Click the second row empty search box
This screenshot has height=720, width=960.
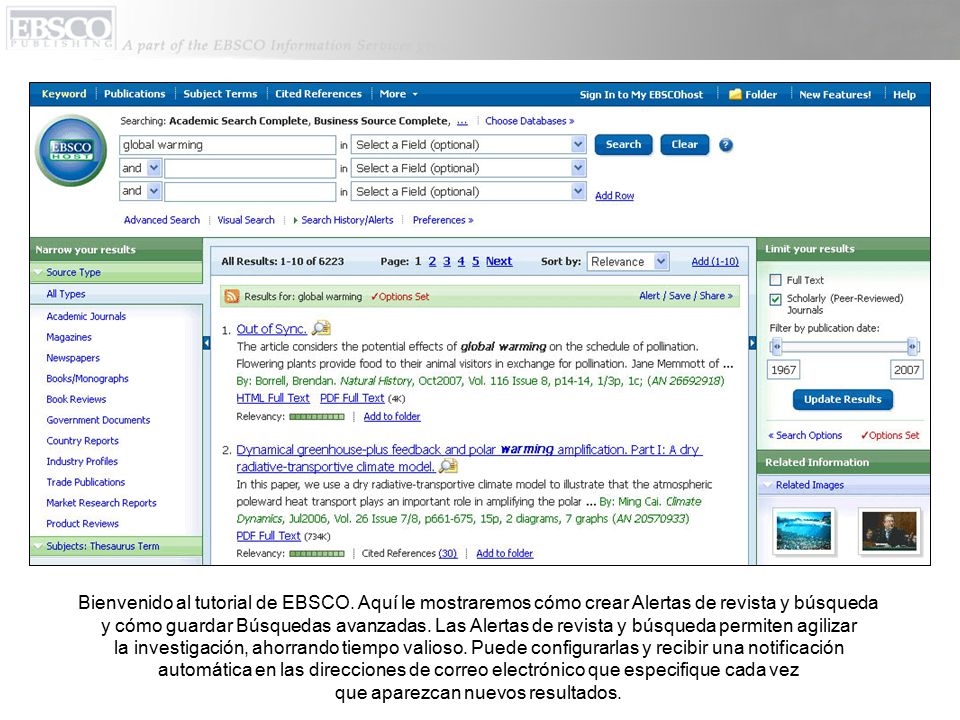tap(250, 168)
